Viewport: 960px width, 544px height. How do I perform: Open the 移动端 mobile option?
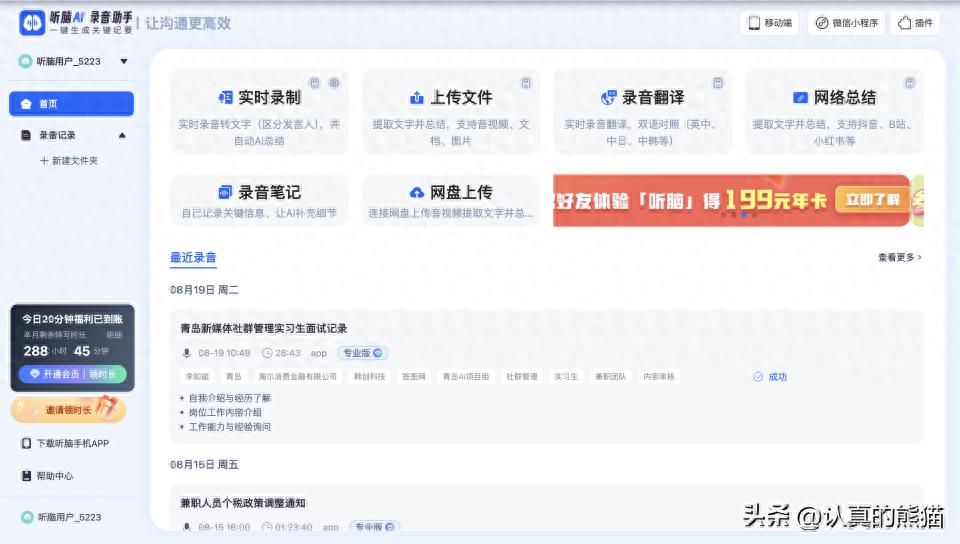770,23
